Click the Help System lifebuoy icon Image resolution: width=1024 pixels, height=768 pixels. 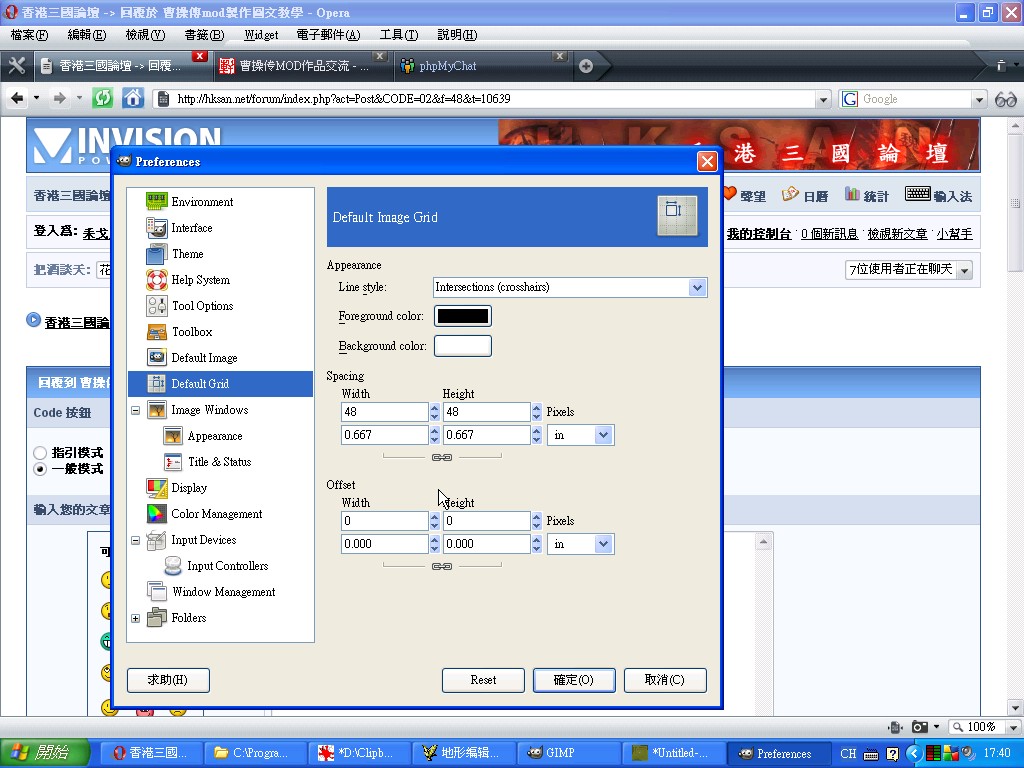(156, 280)
